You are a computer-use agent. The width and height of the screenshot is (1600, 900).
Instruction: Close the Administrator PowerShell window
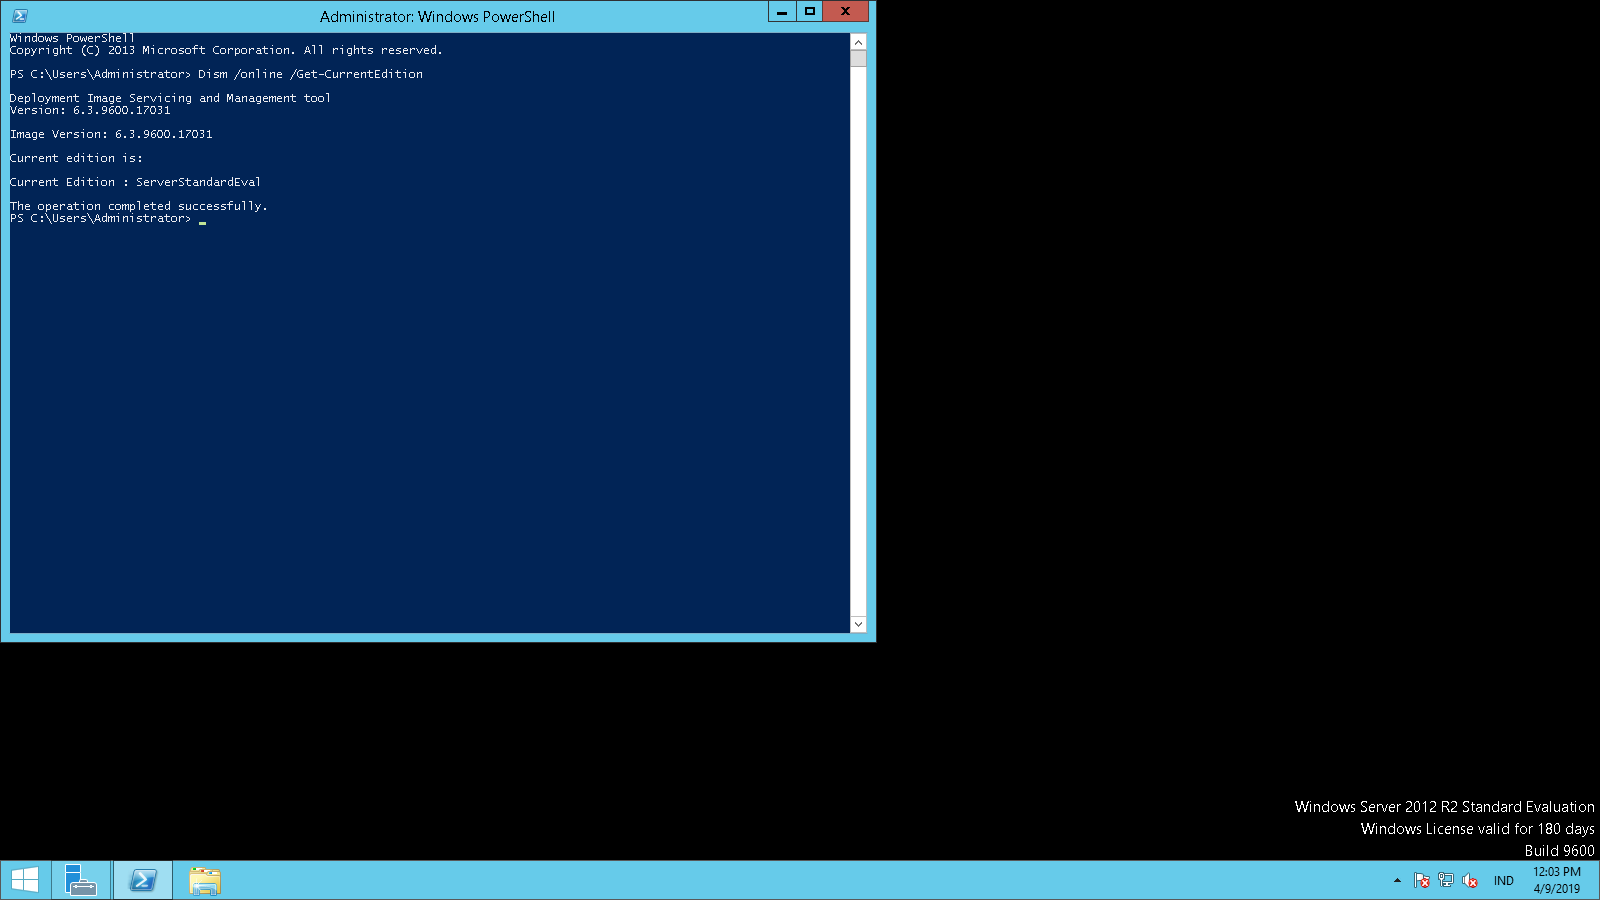pyautogui.click(x=845, y=12)
